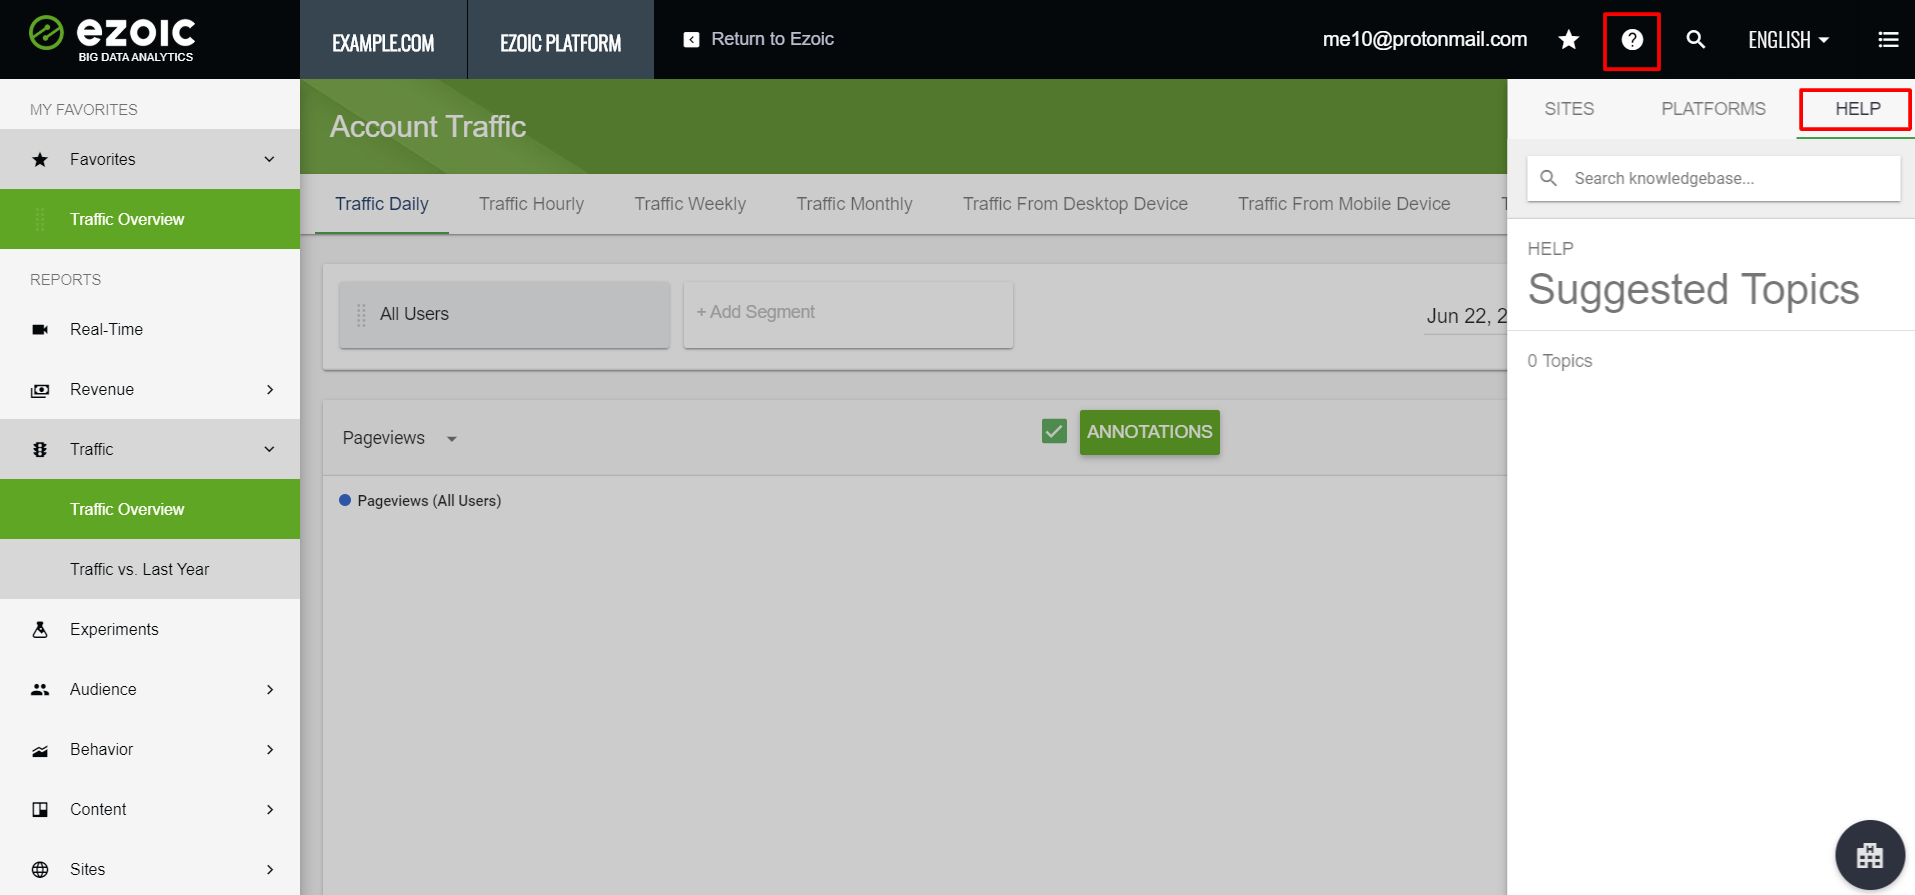Image resolution: width=1915 pixels, height=895 pixels.
Task: Open the English language dropdown
Action: [x=1788, y=40]
